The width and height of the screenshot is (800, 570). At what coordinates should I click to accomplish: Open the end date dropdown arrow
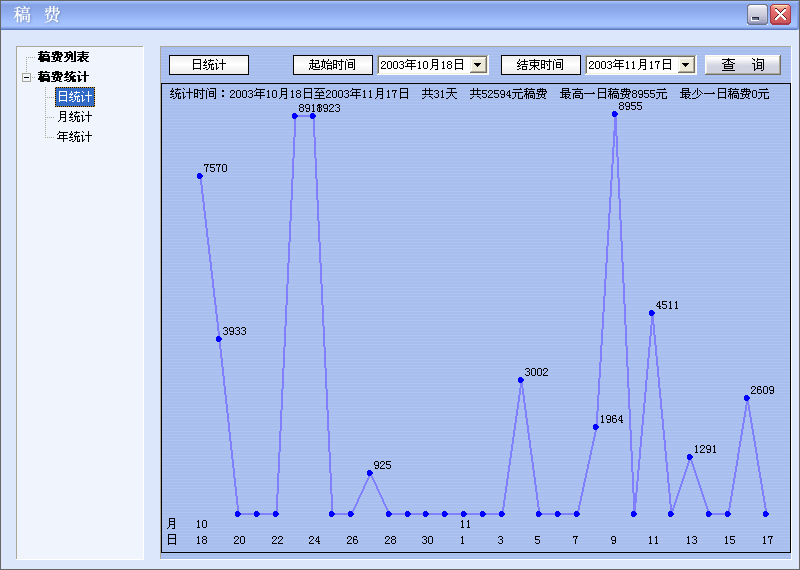(x=686, y=65)
